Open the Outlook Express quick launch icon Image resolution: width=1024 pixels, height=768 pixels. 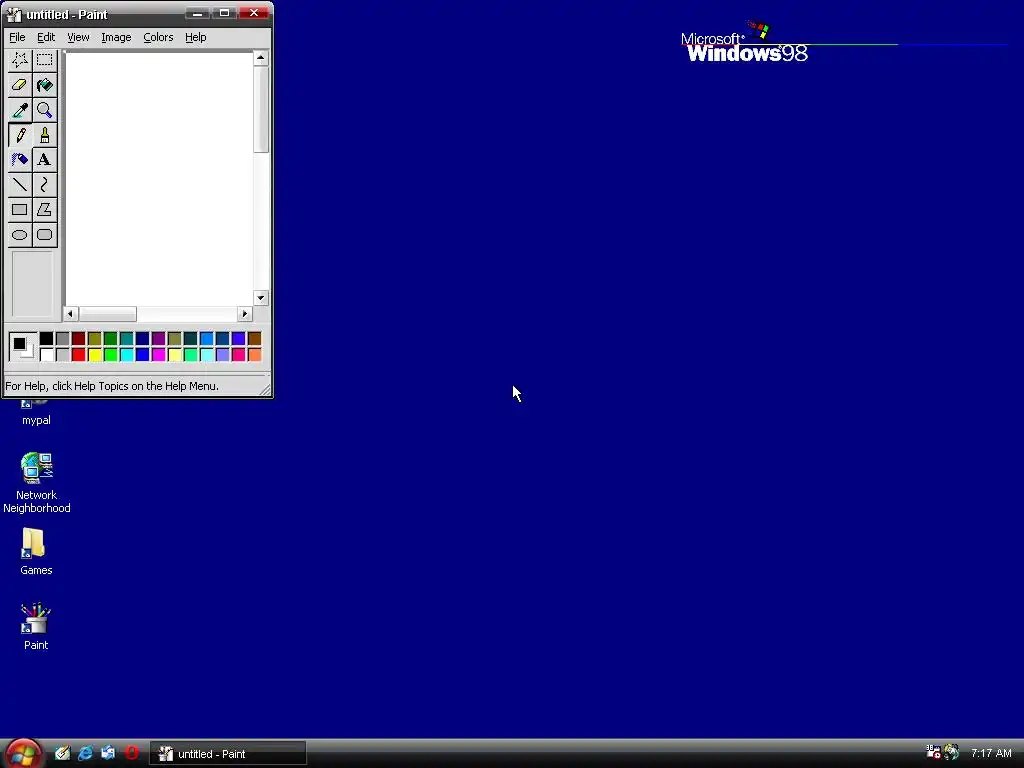click(108, 753)
